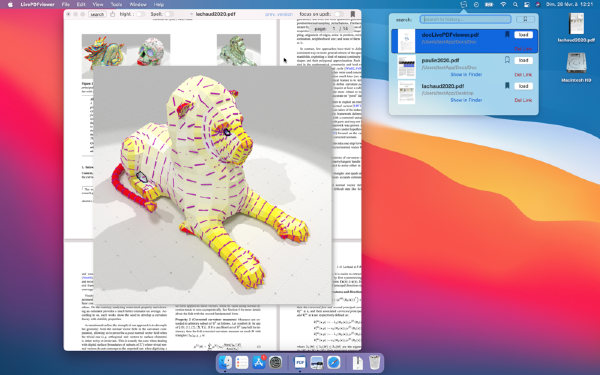The height and width of the screenshot is (375, 600).
Task: Click the lachaud2020.pdf file name in history
Action: click(x=443, y=86)
